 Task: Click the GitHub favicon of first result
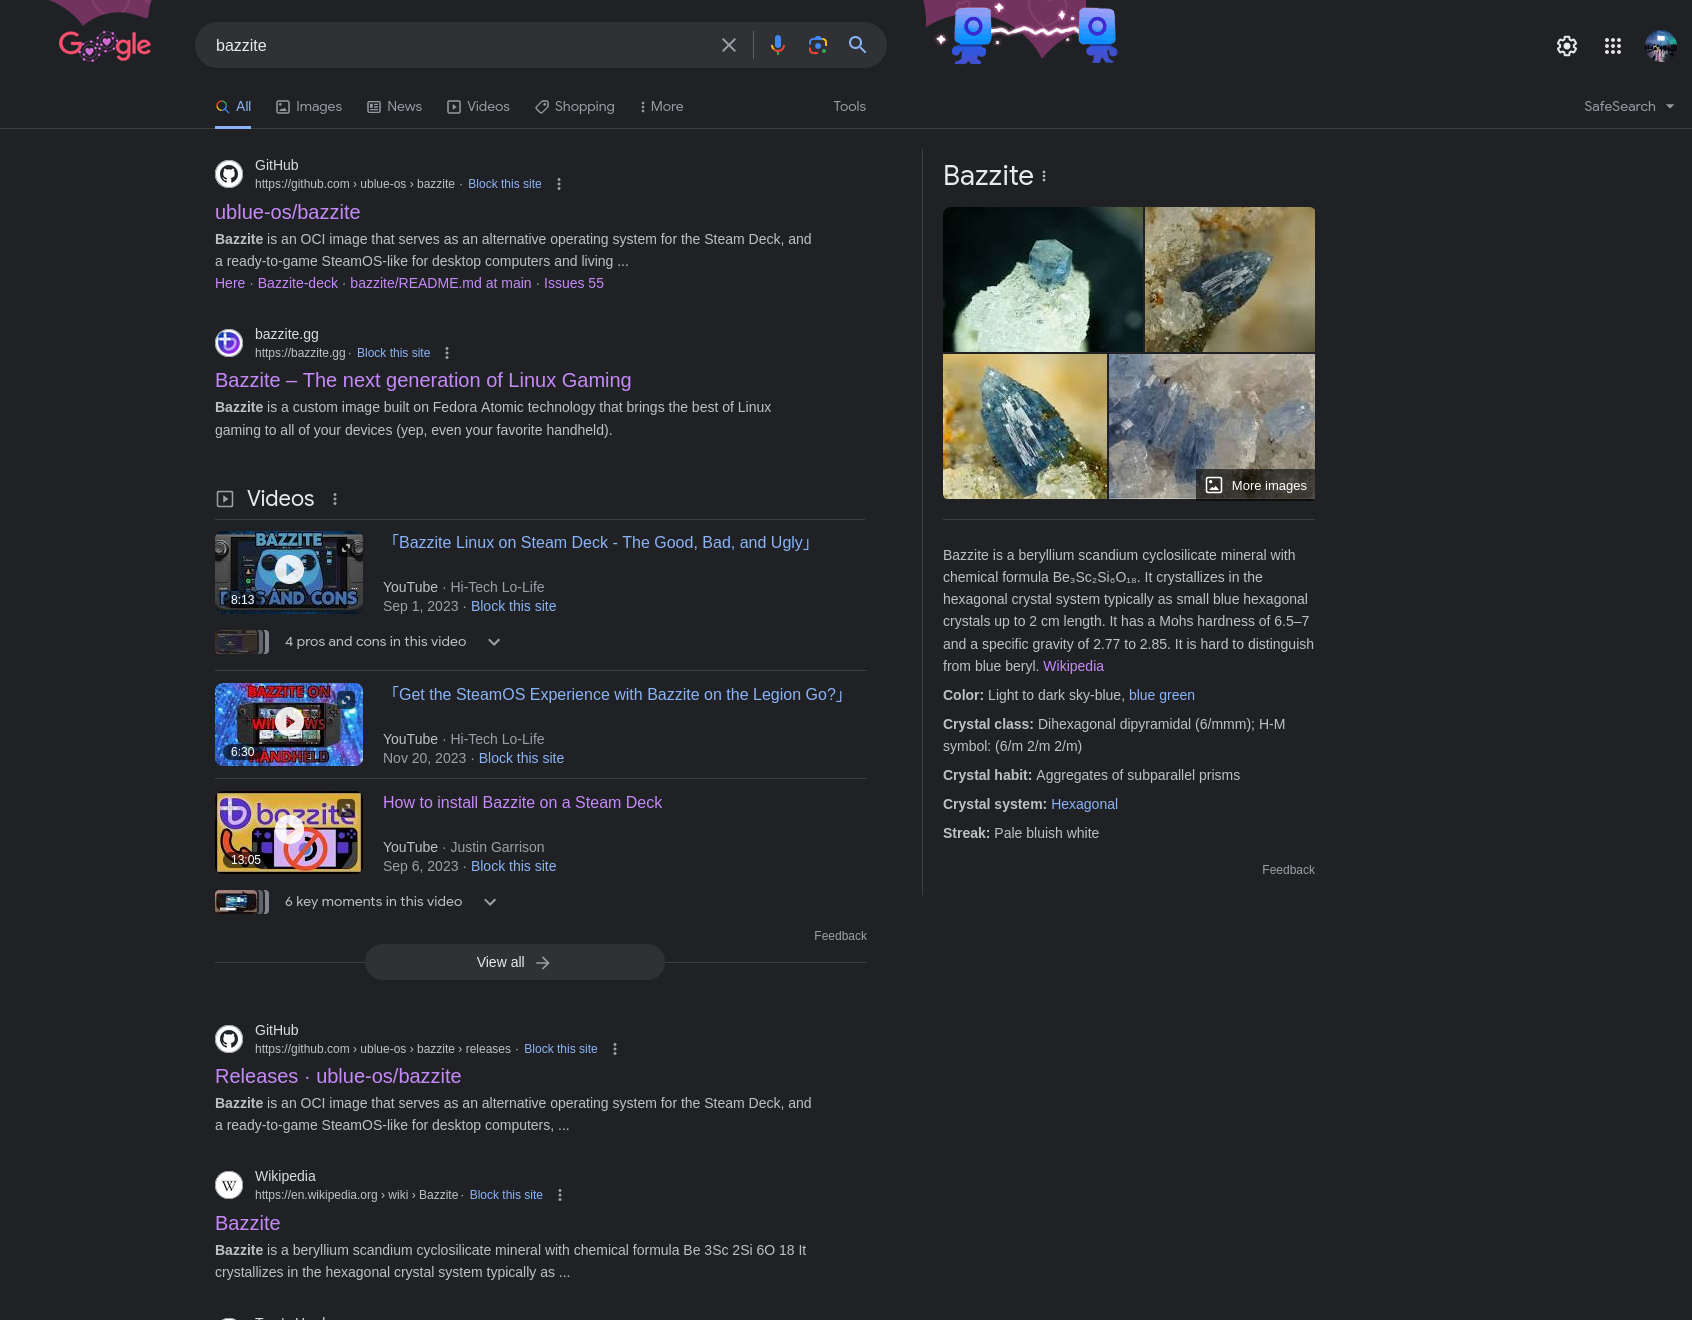229,174
